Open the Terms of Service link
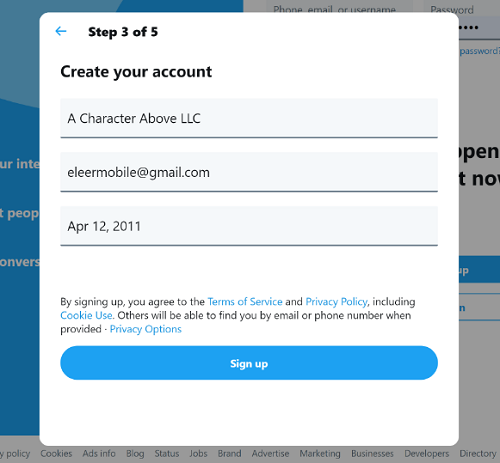The height and width of the screenshot is (463, 500). pos(245,302)
